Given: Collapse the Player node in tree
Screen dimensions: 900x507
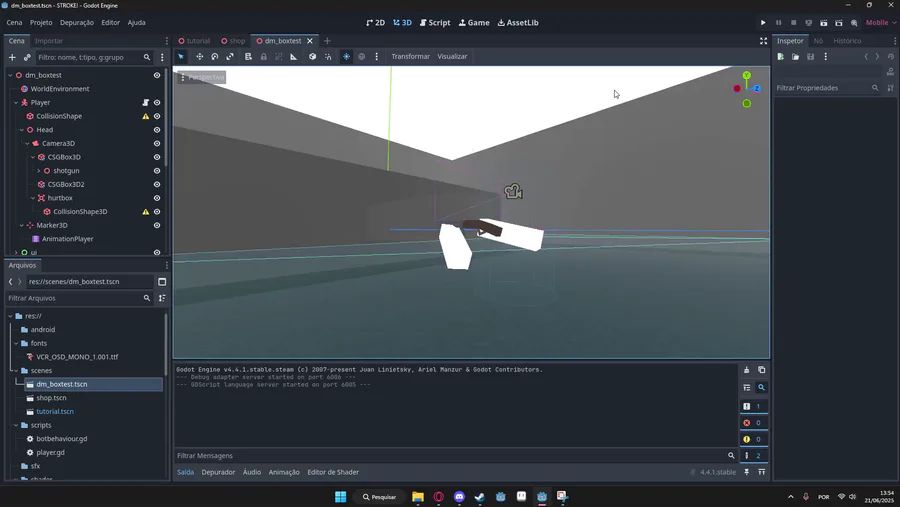Looking at the screenshot, I should coord(16,102).
